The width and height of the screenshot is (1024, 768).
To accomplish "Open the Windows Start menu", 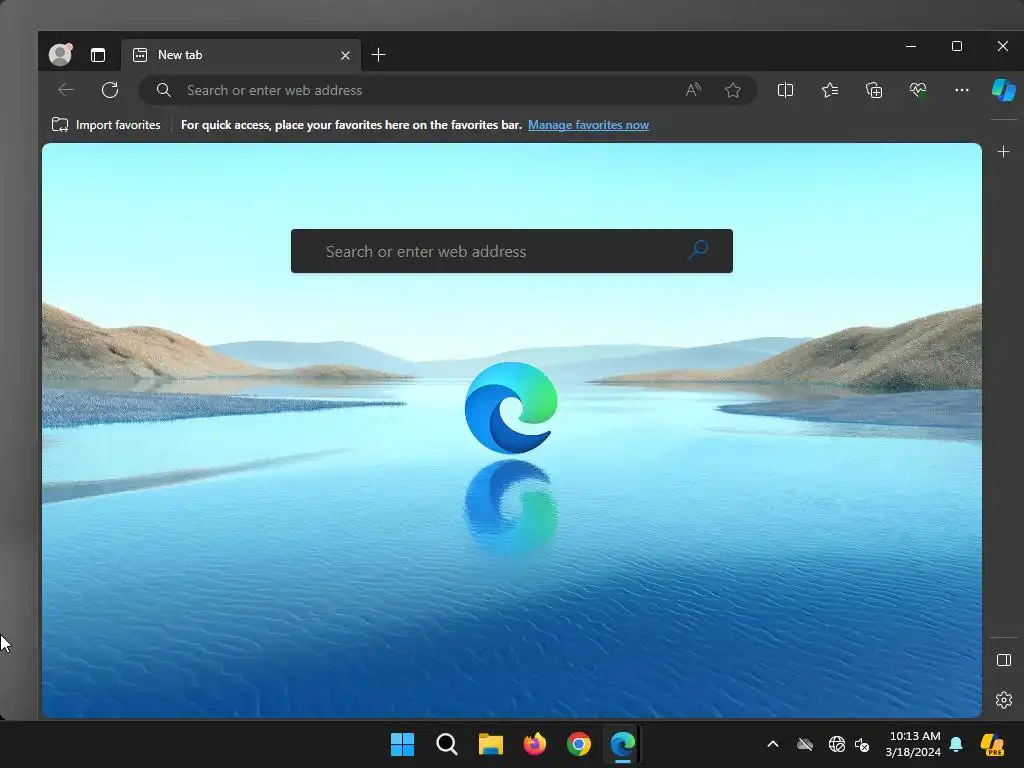I will pyautogui.click(x=402, y=744).
